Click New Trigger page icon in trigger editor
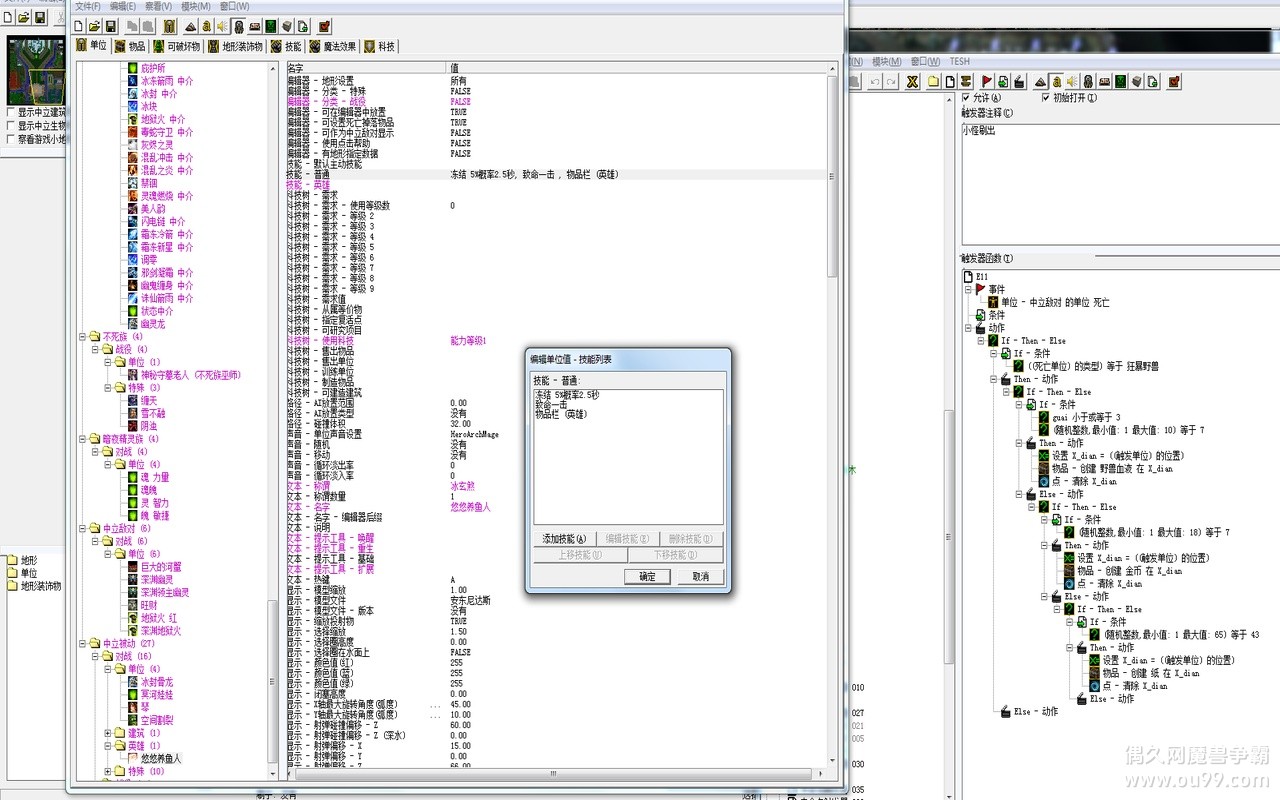Viewport: 1280px width, 800px height. [950, 81]
